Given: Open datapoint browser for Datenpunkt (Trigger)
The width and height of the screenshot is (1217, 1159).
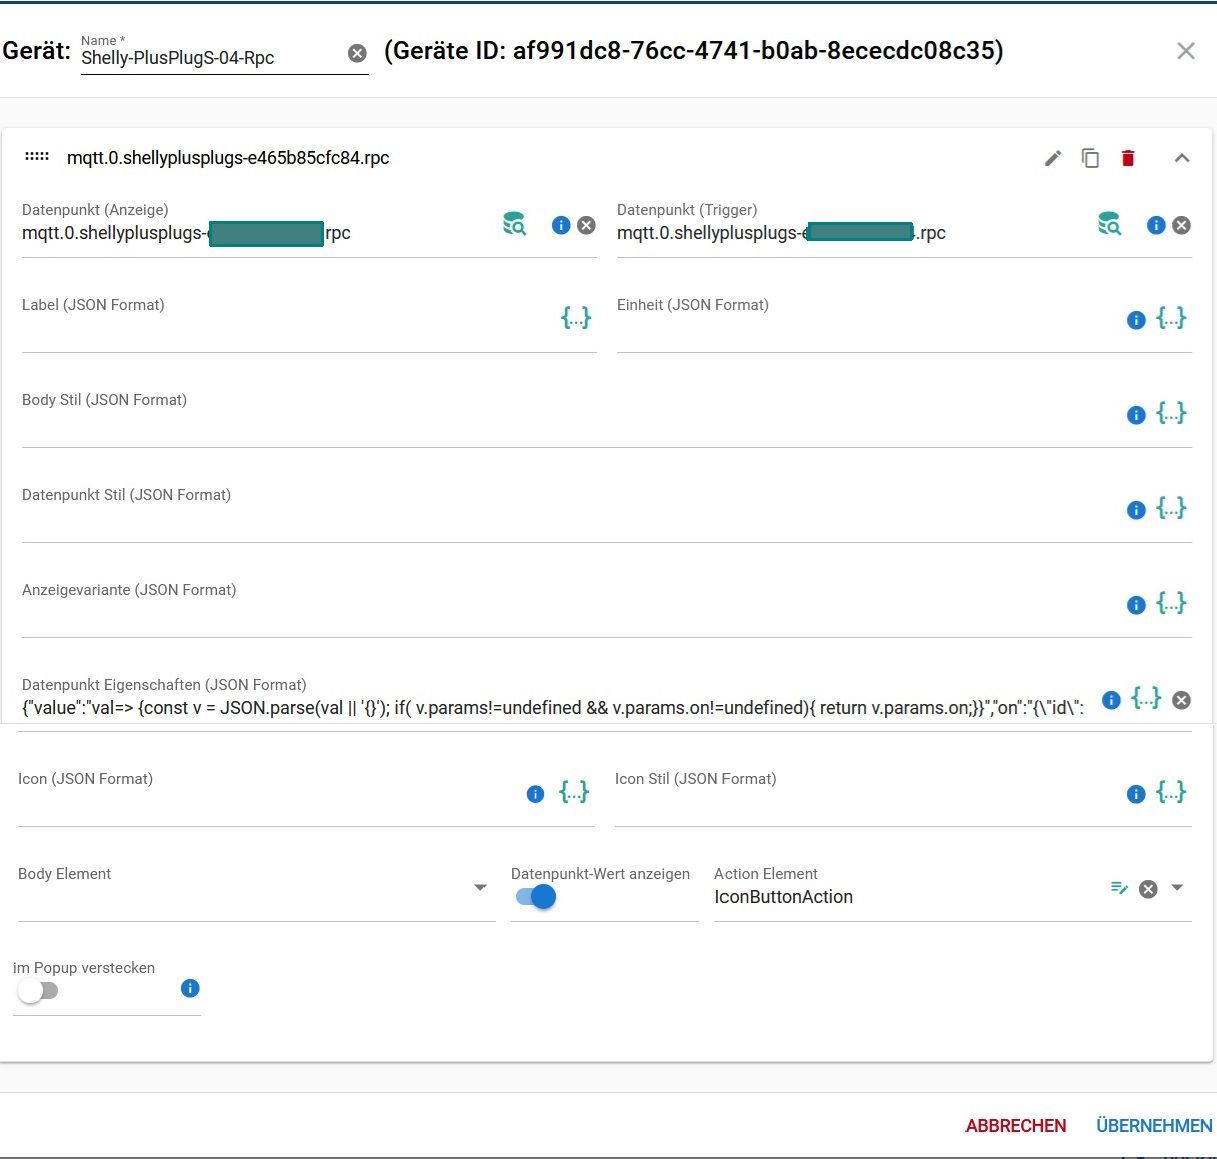Looking at the screenshot, I should pos(1109,224).
